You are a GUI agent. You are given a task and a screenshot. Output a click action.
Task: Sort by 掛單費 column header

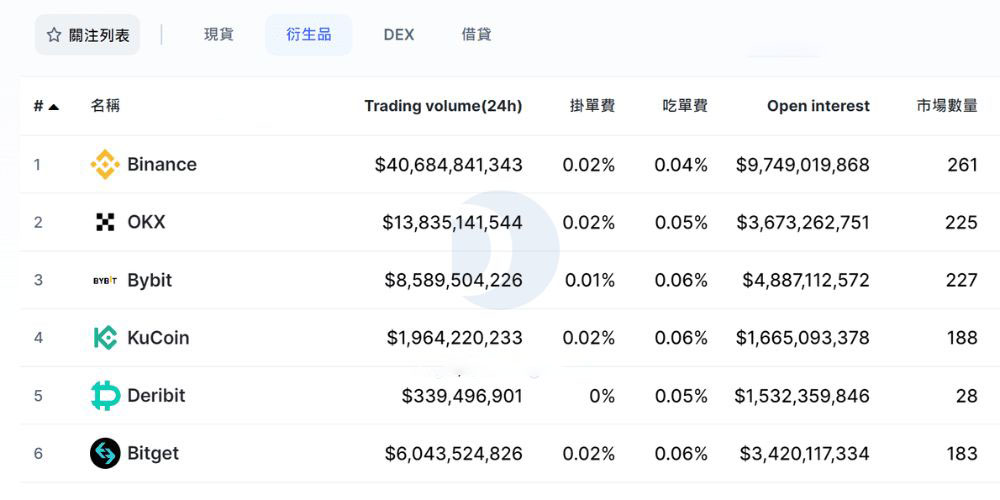(x=592, y=106)
